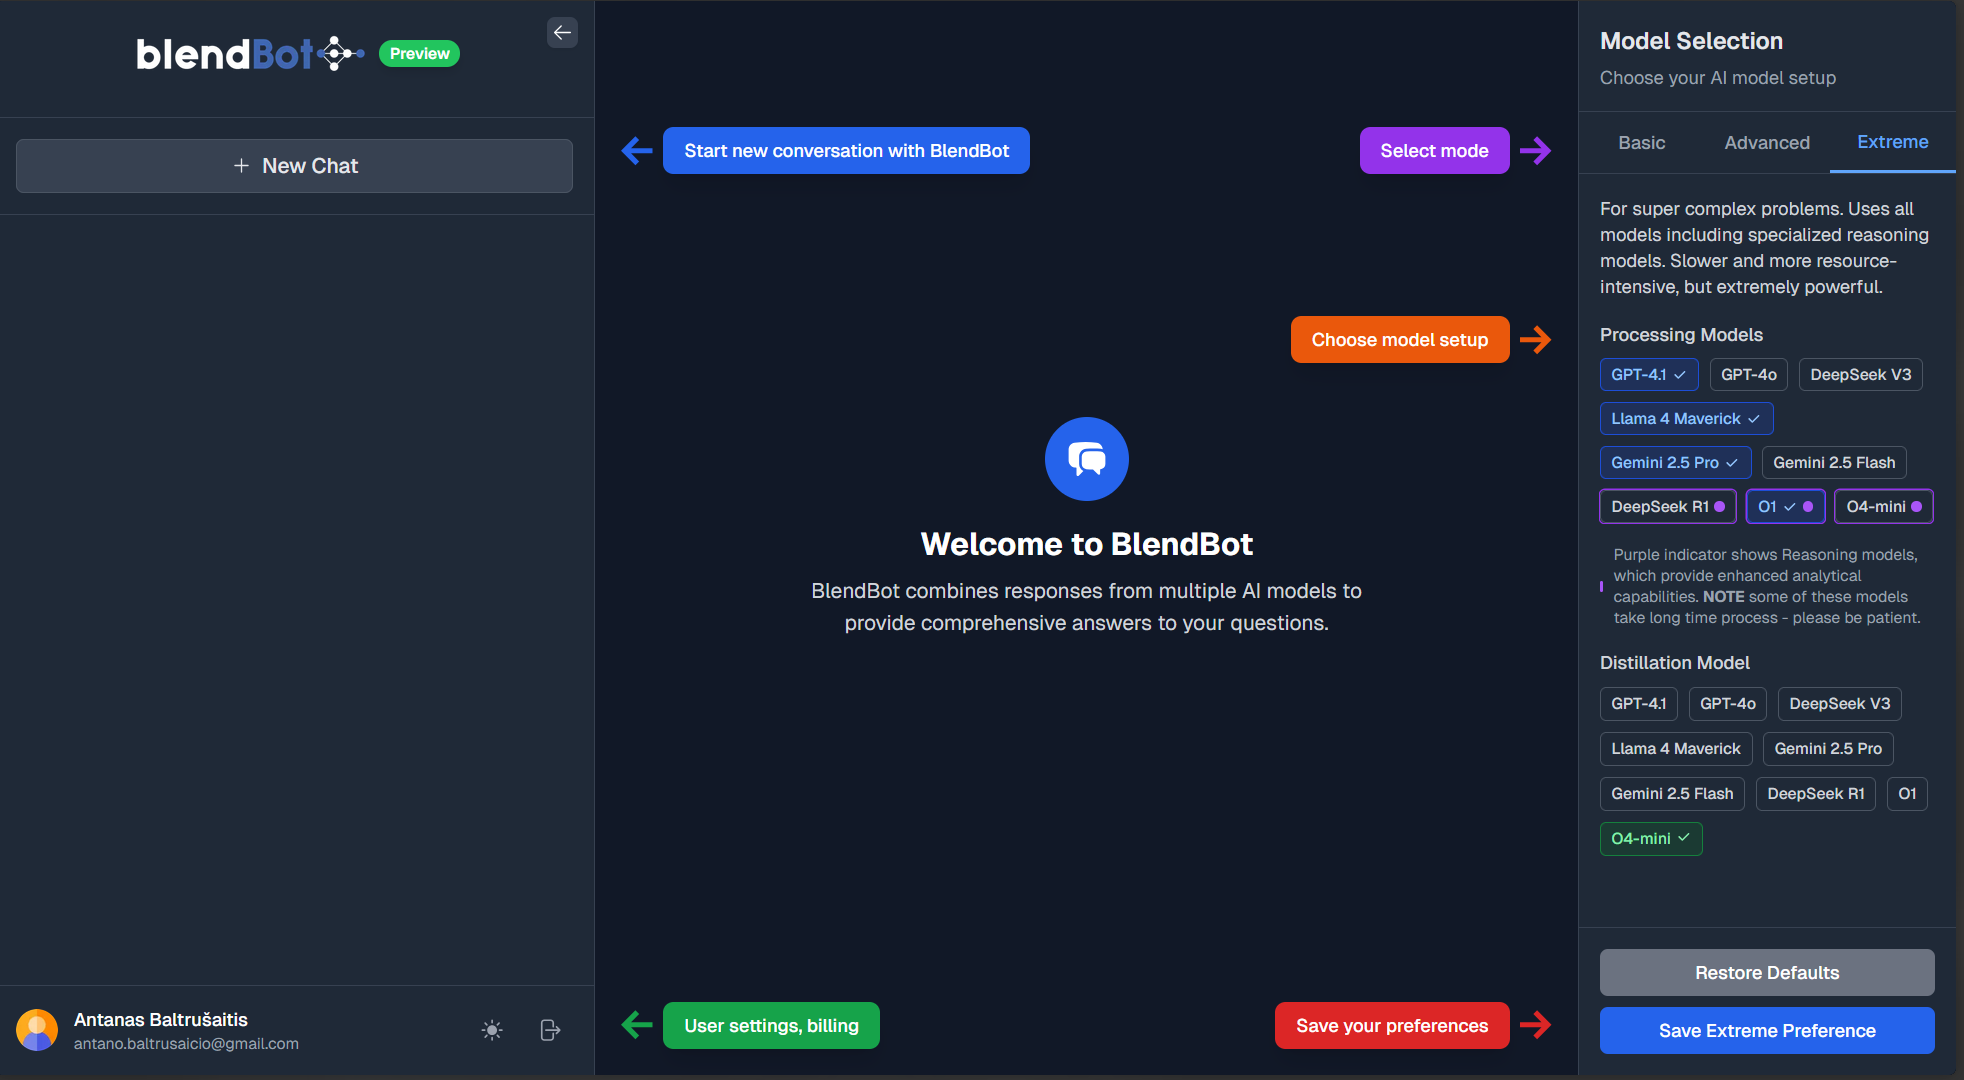Click Restore Defaults button
The height and width of the screenshot is (1080, 1964).
1767,973
